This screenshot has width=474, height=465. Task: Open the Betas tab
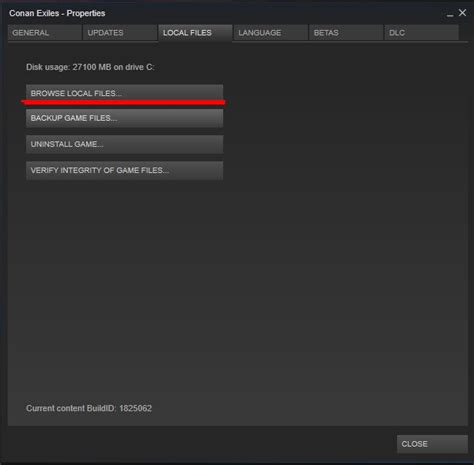[346, 33]
